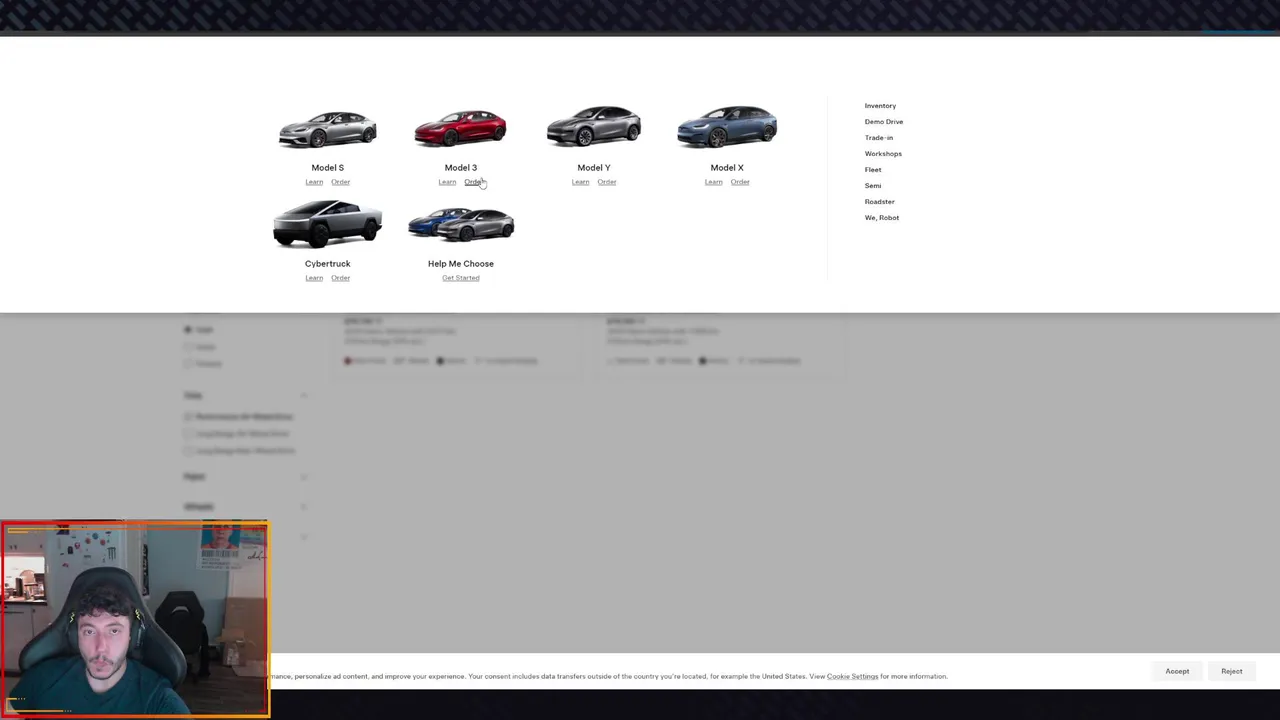
Task: Reject cookies in the consent banner
Action: [x=1231, y=672]
